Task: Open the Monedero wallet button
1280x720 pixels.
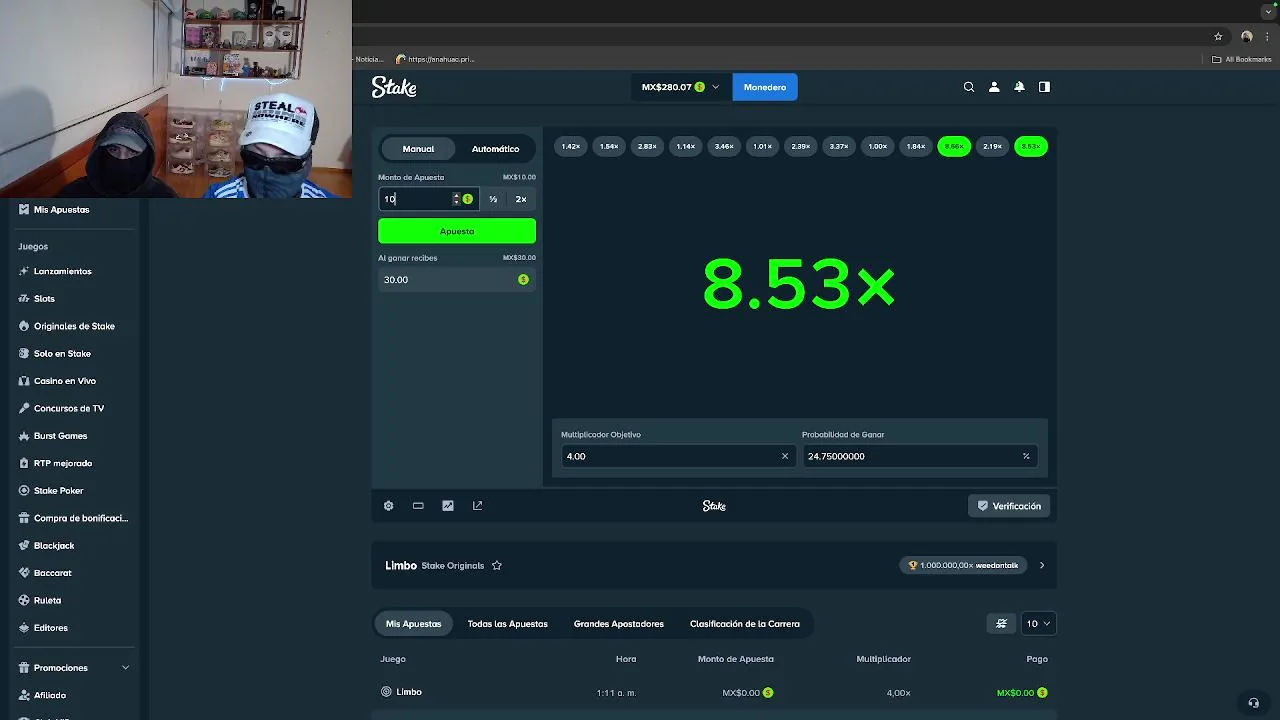Action: point(765,87)
